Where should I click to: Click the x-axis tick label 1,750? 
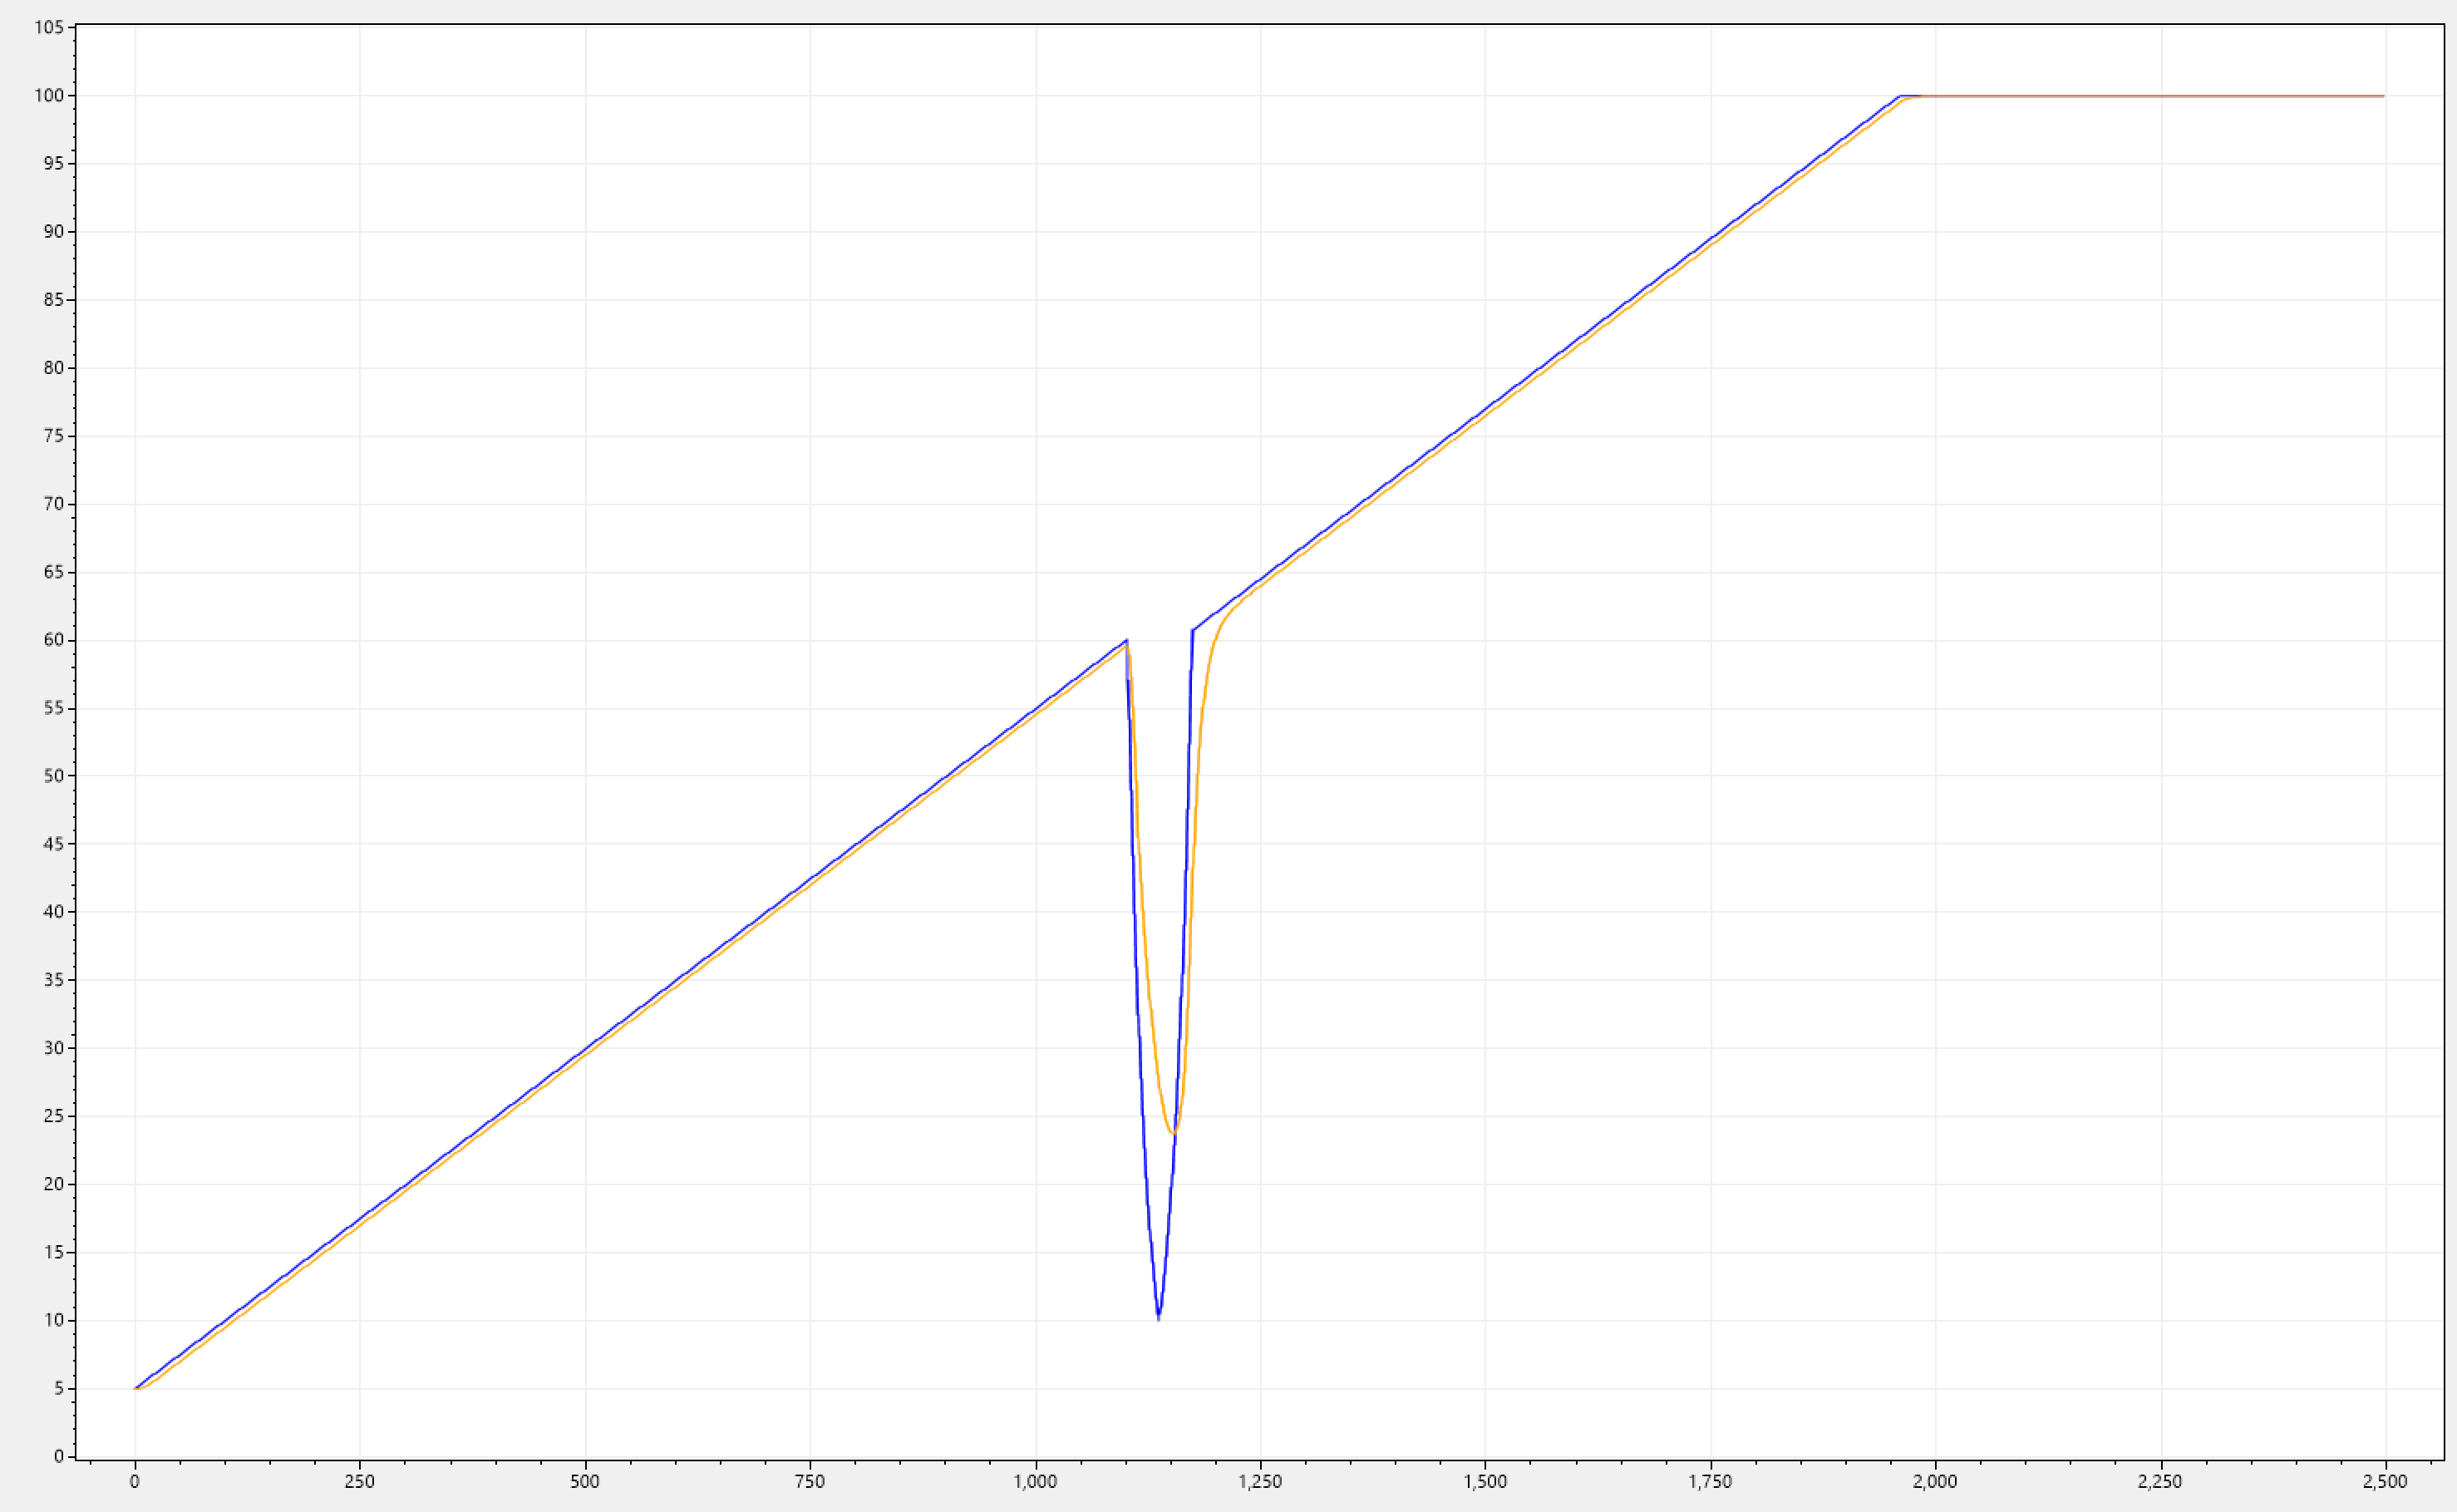pyautogui.click(x=1710, y=1481)
